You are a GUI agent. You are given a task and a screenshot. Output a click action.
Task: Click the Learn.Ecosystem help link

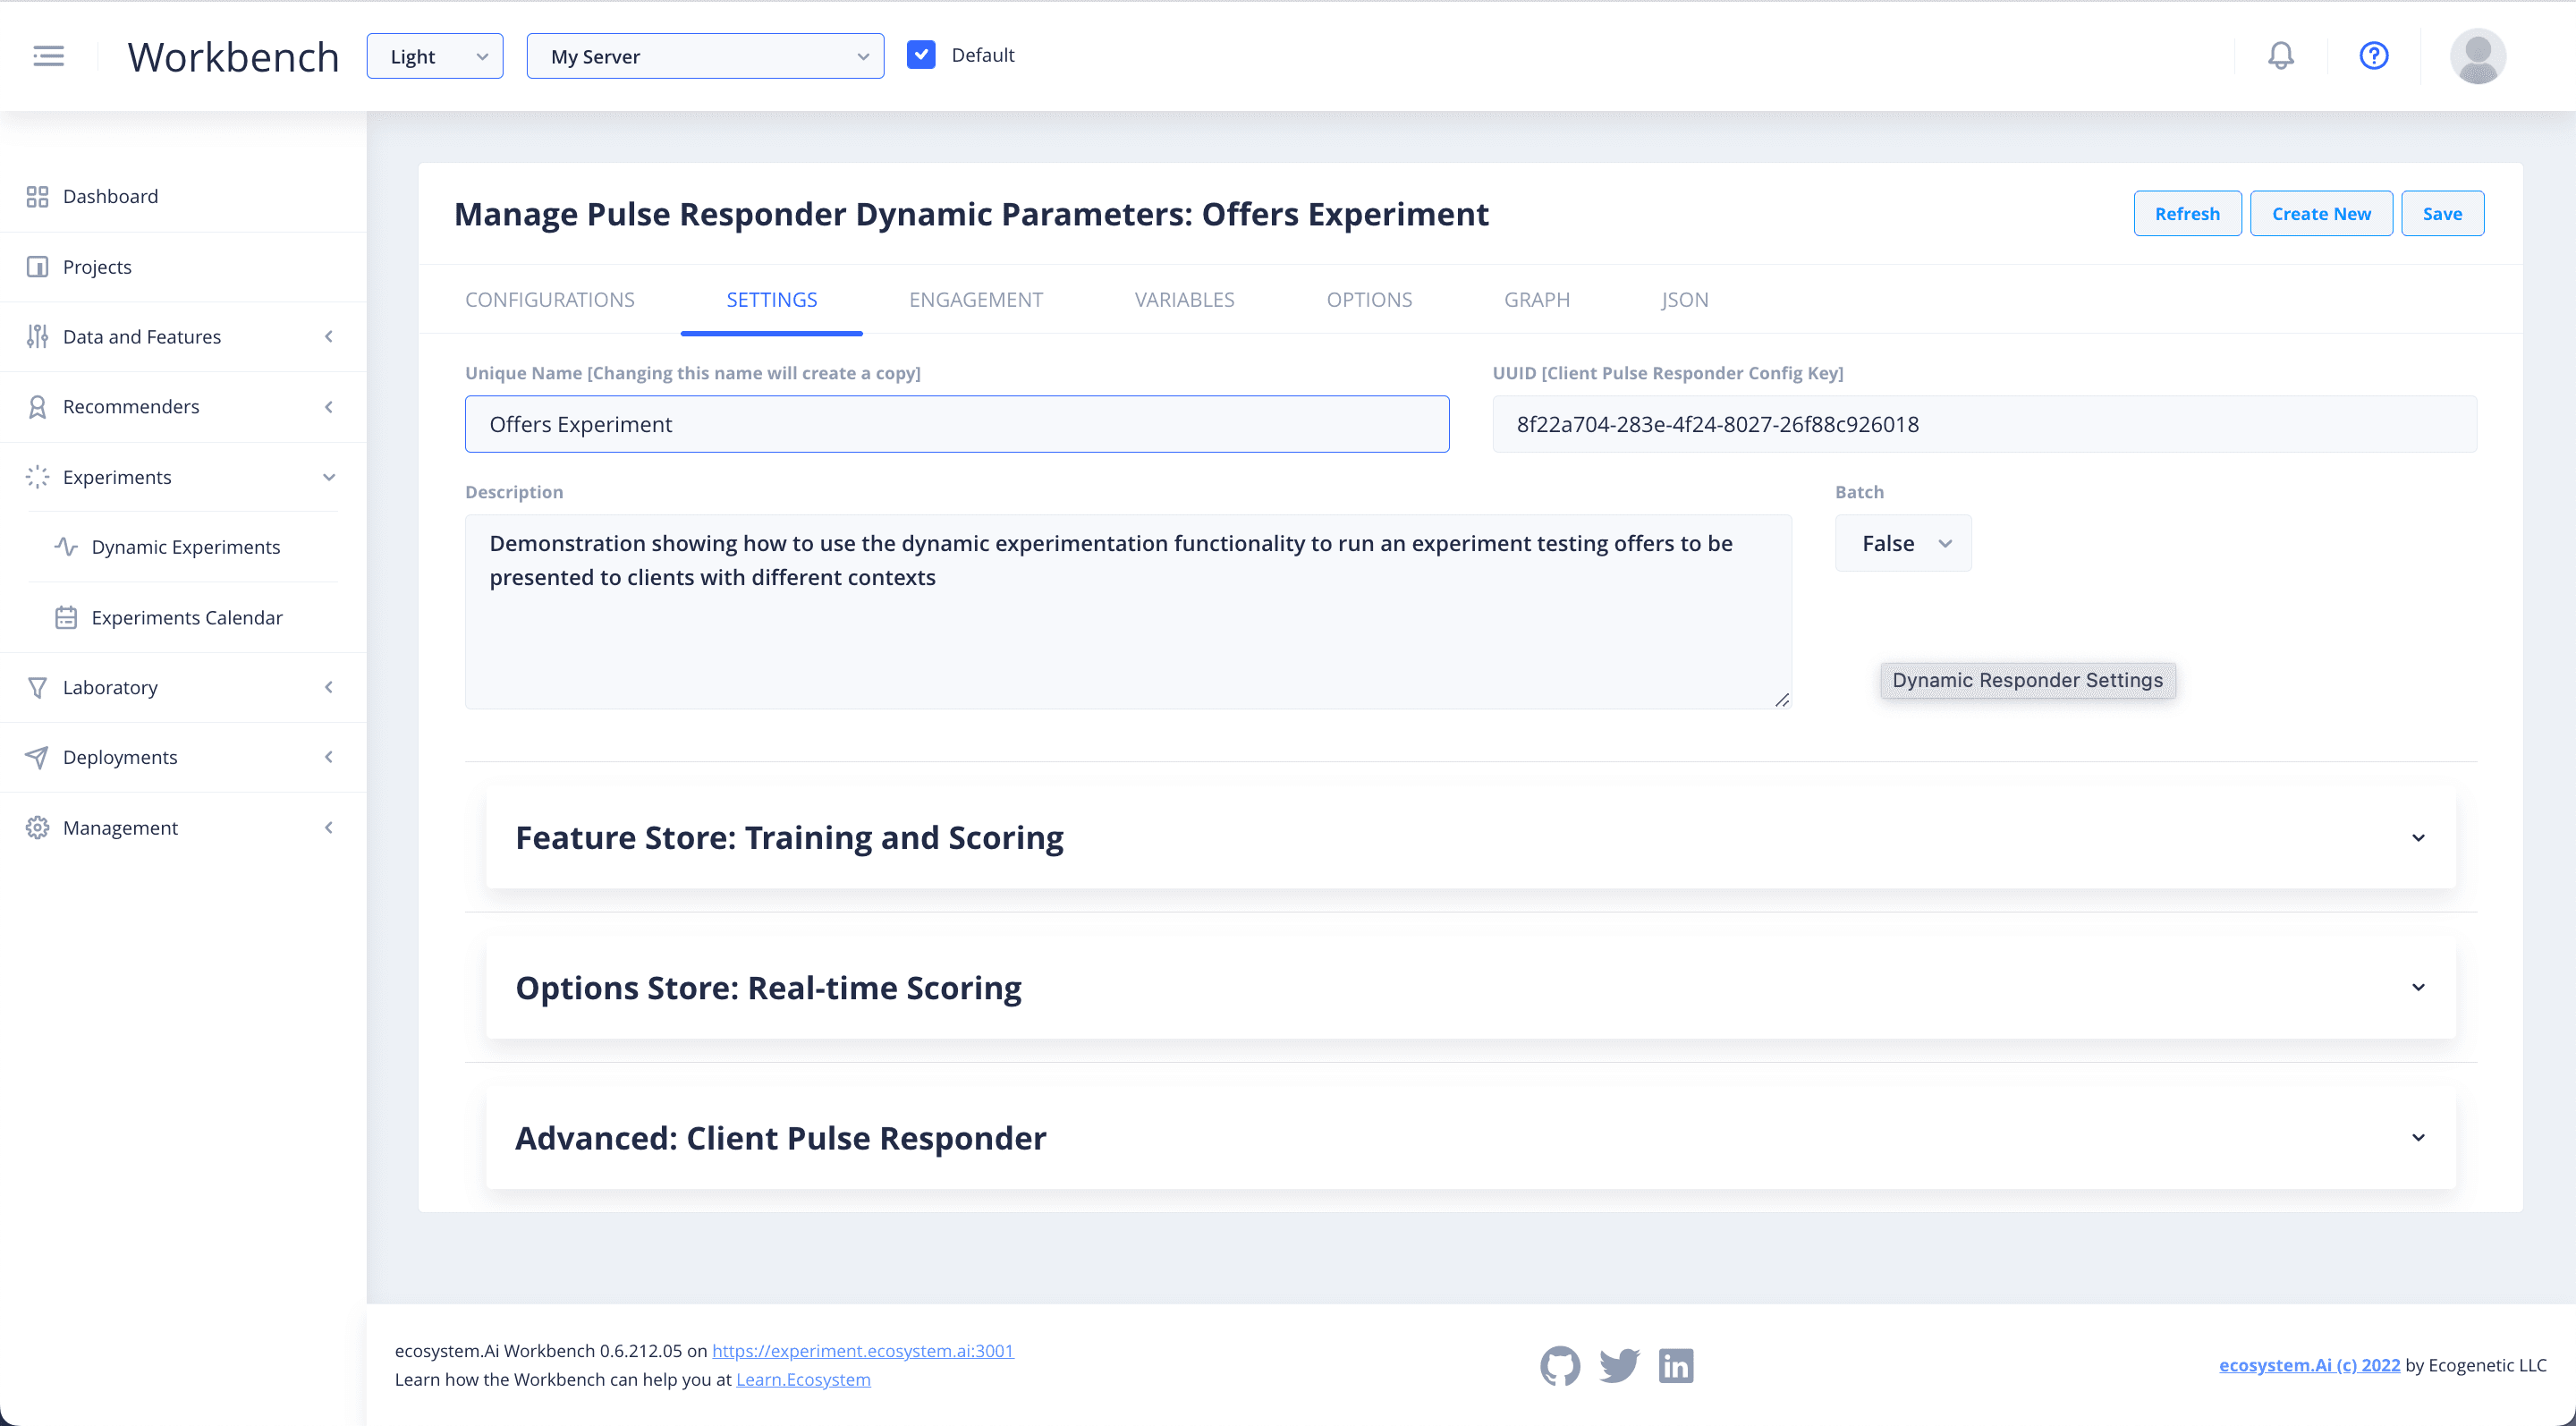tap(804, 1379)
